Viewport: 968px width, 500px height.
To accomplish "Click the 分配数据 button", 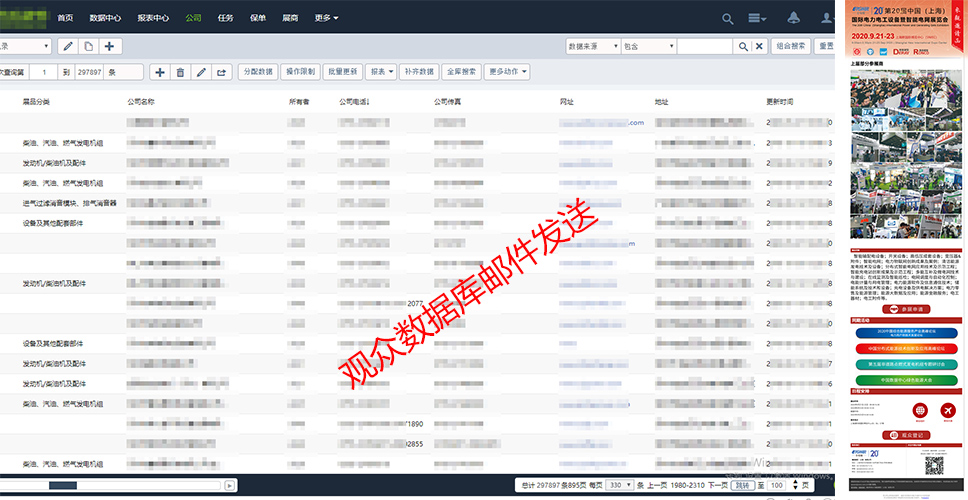I will (258, 72).
